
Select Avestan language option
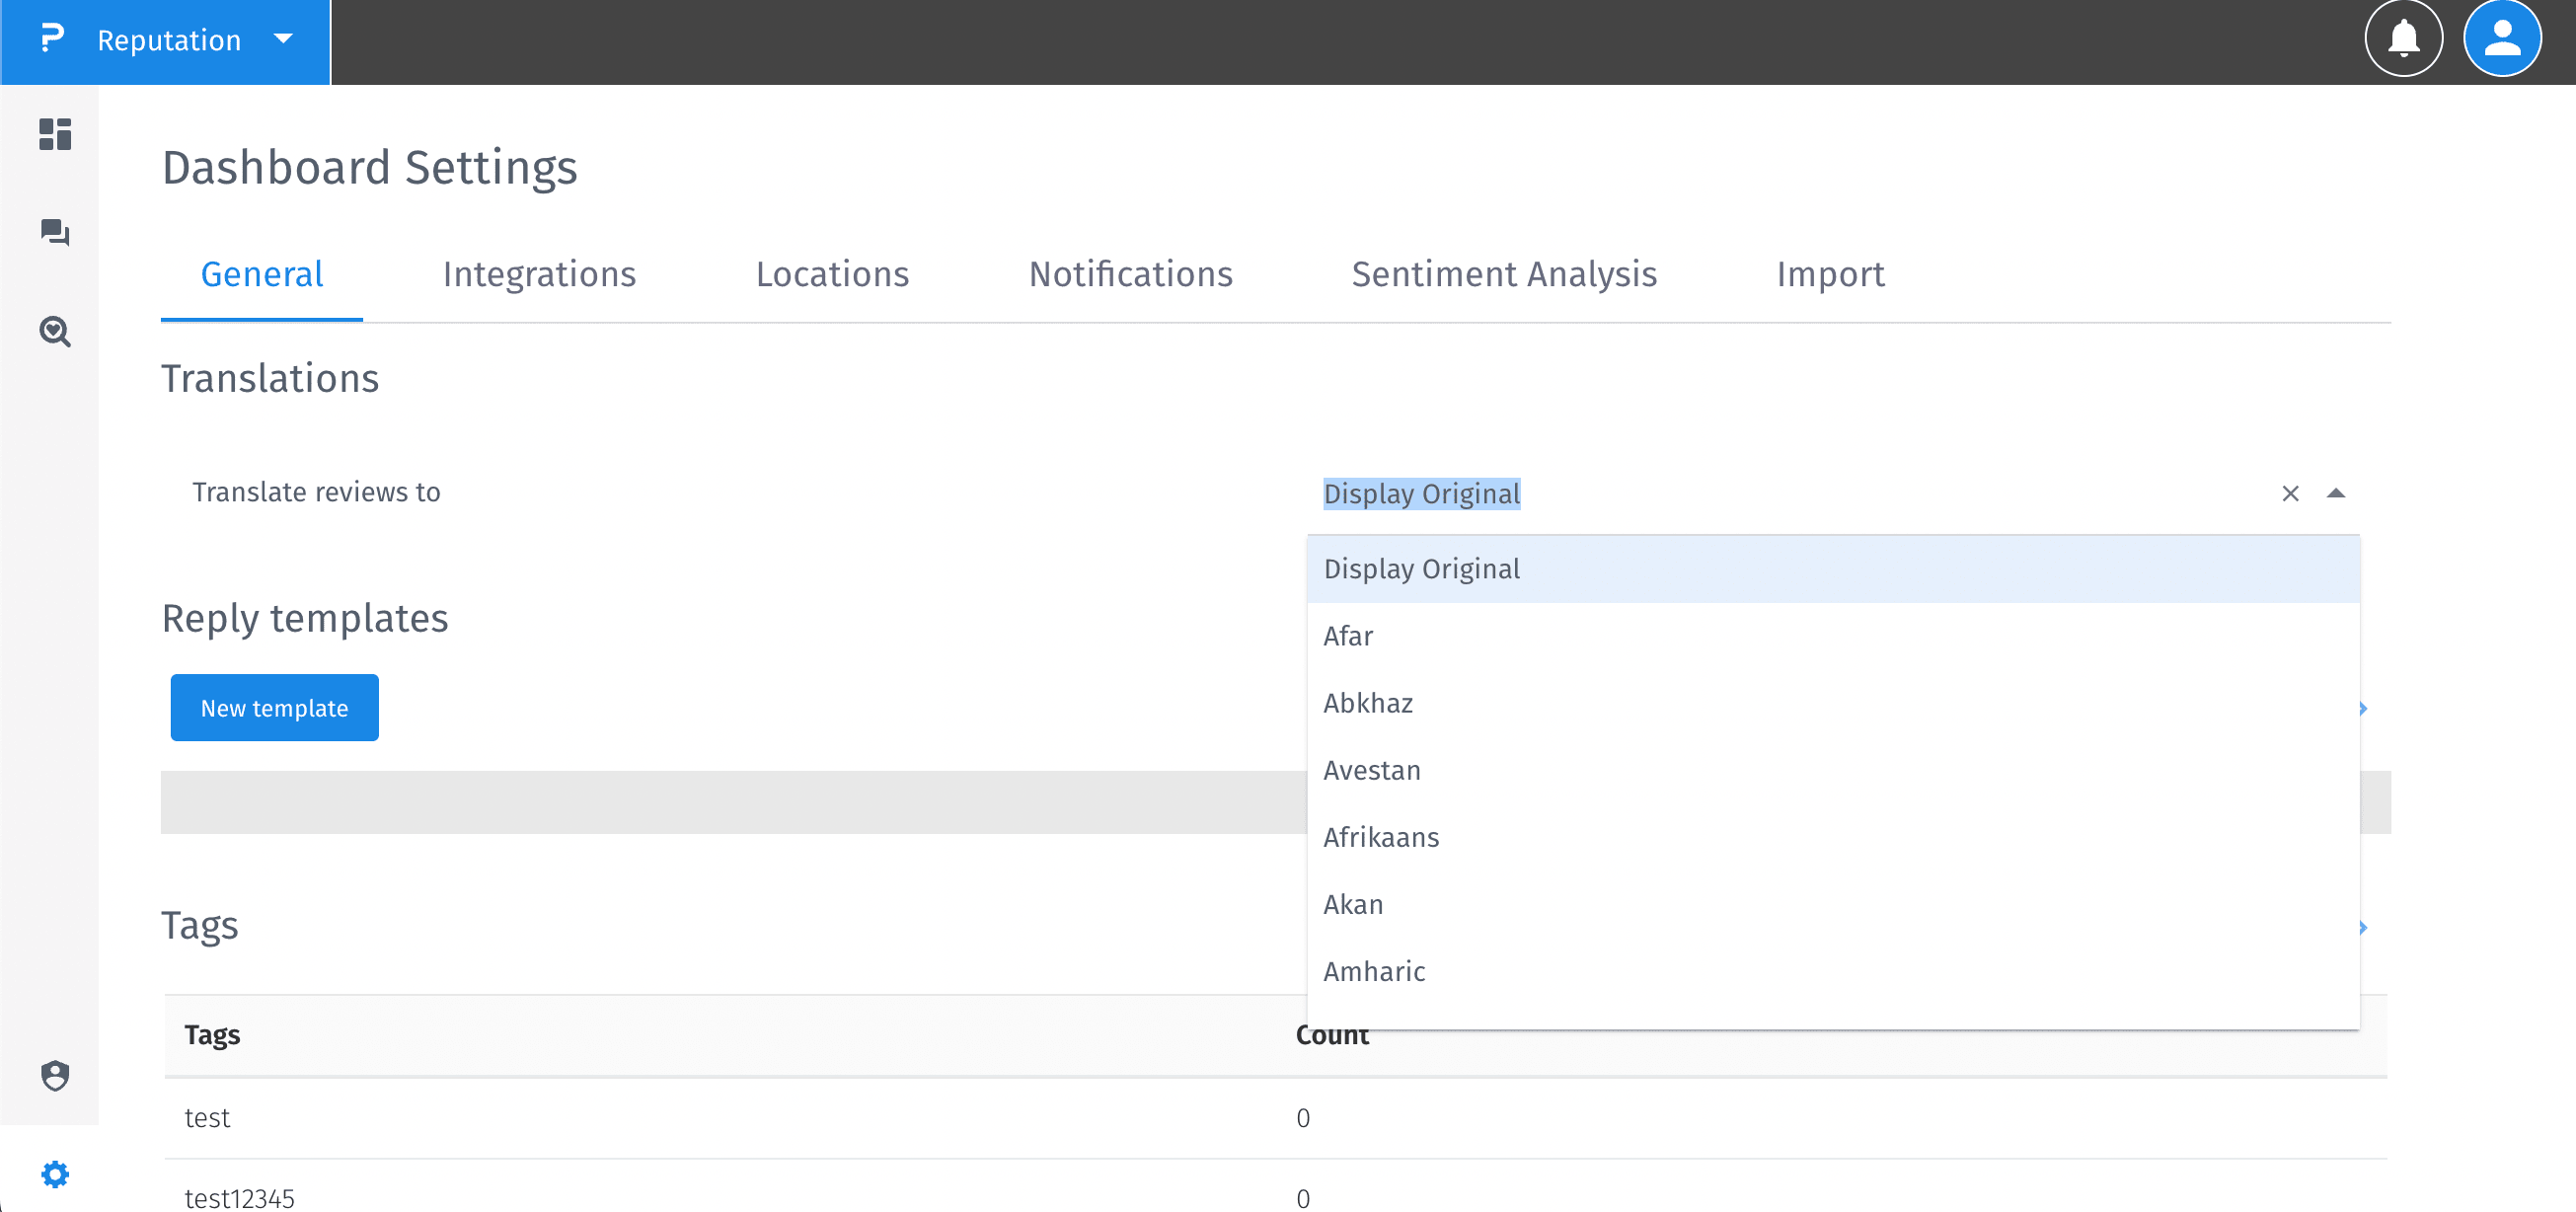(x=1832, y=770)
